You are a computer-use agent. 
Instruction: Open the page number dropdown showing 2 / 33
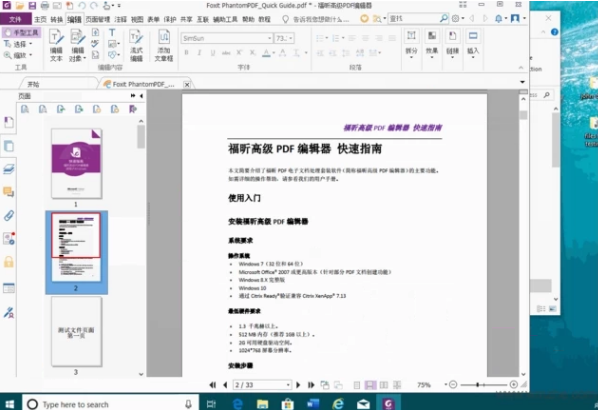click(x=288, y=385)
